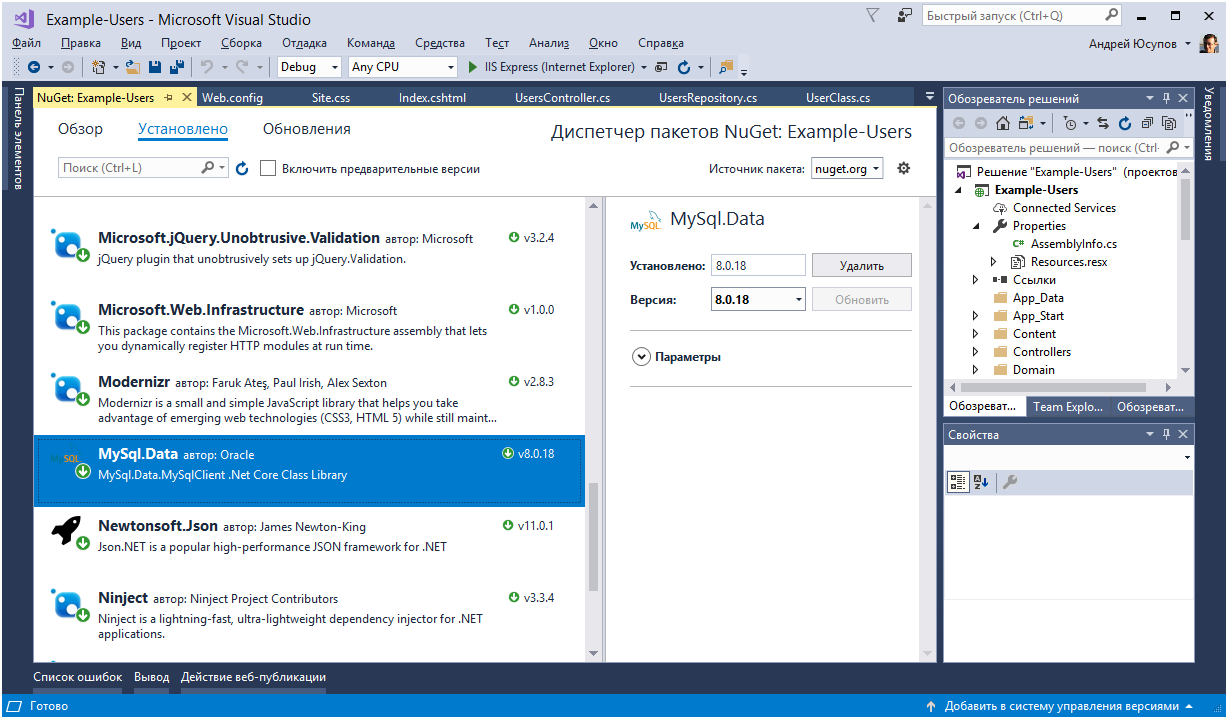Switch to Team Explorer tab

1067,407
